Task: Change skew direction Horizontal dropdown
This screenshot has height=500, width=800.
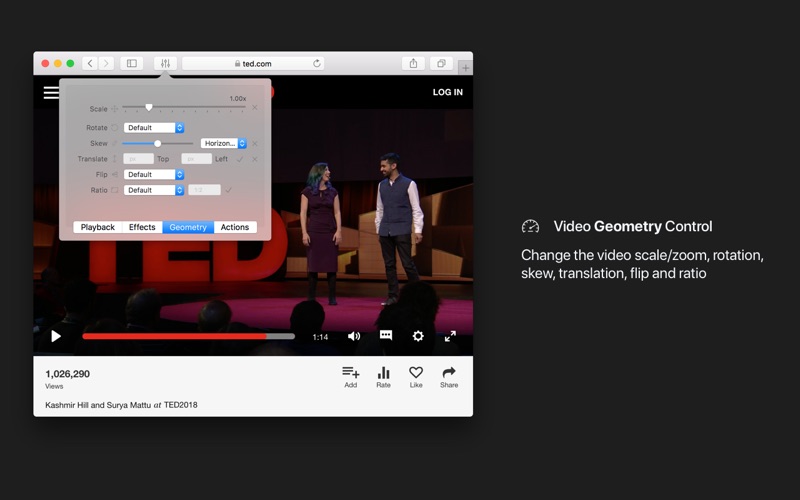Action: (223, 143)
